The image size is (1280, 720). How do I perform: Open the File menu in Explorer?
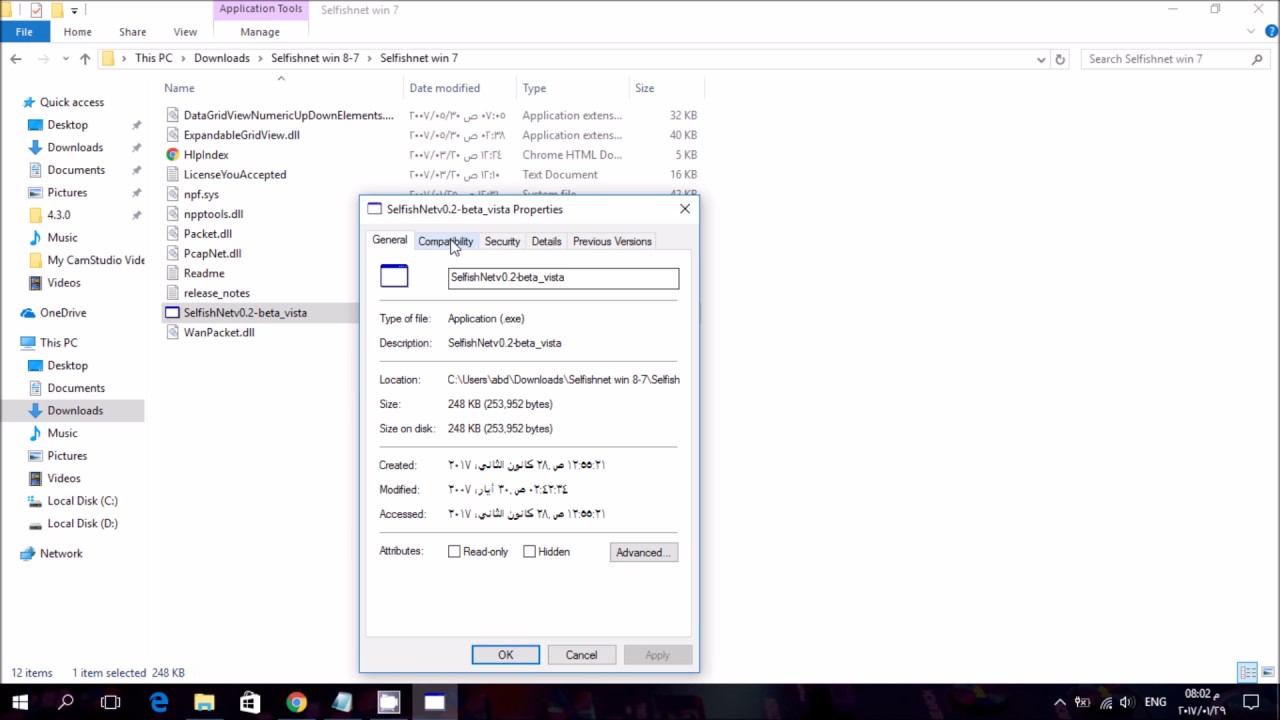(x=24, y=32)
